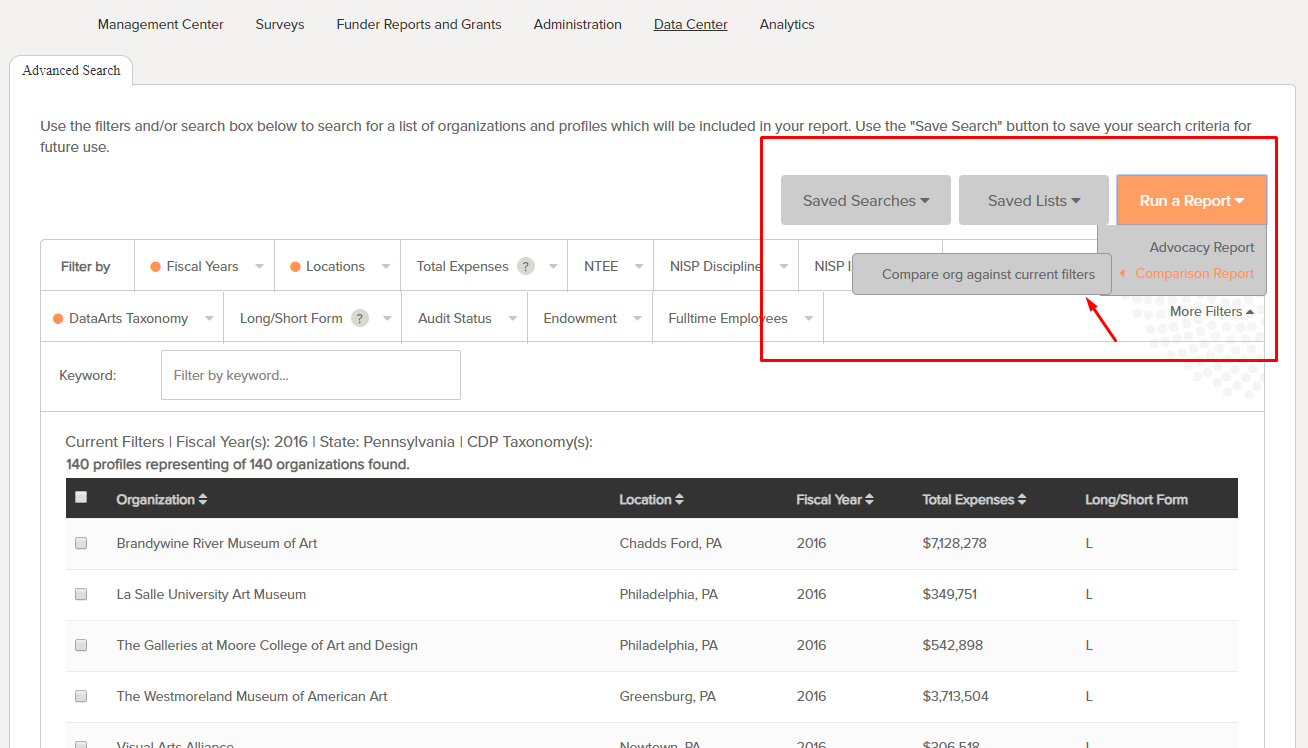
Task: Click the Total Expenses help question-mark icon
Action: click(525, 267)
